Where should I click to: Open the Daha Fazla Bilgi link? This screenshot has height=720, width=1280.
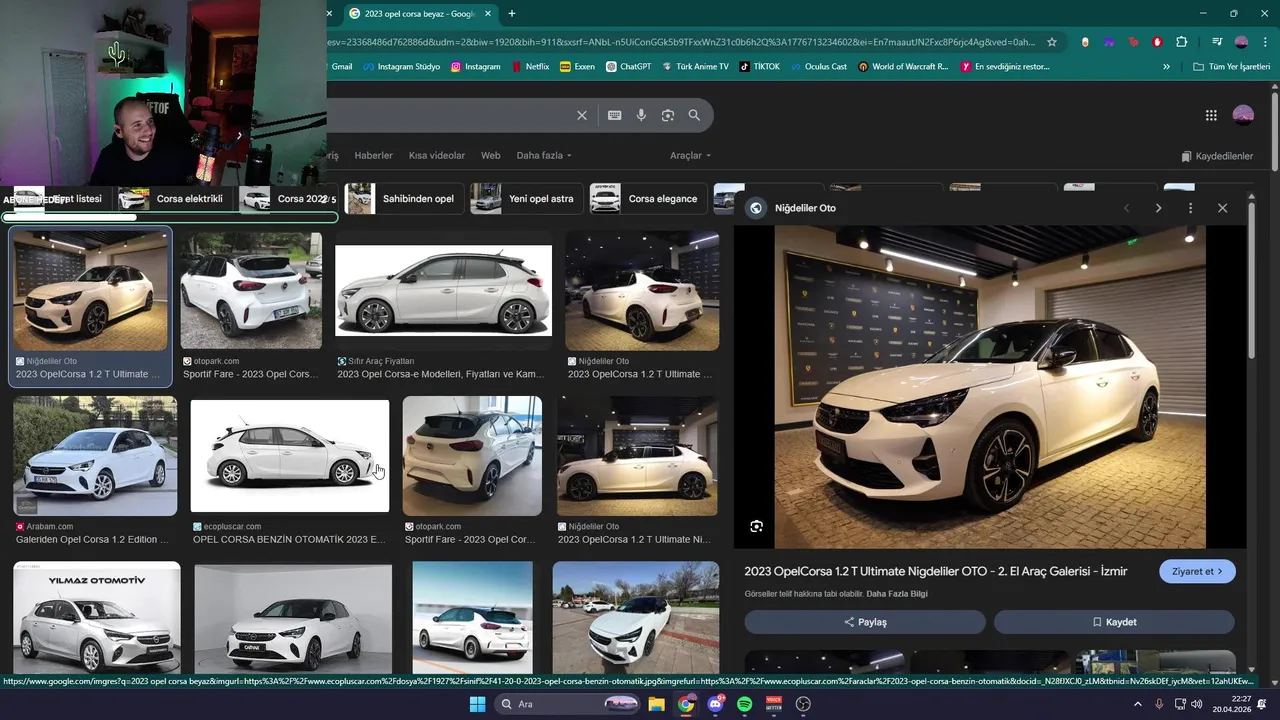point(897,594)
